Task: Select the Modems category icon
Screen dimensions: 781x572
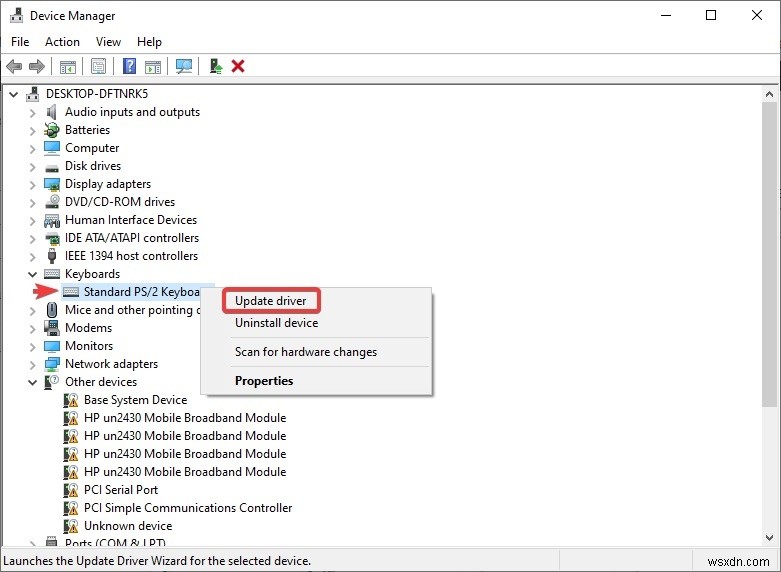Action: [52, 328]
